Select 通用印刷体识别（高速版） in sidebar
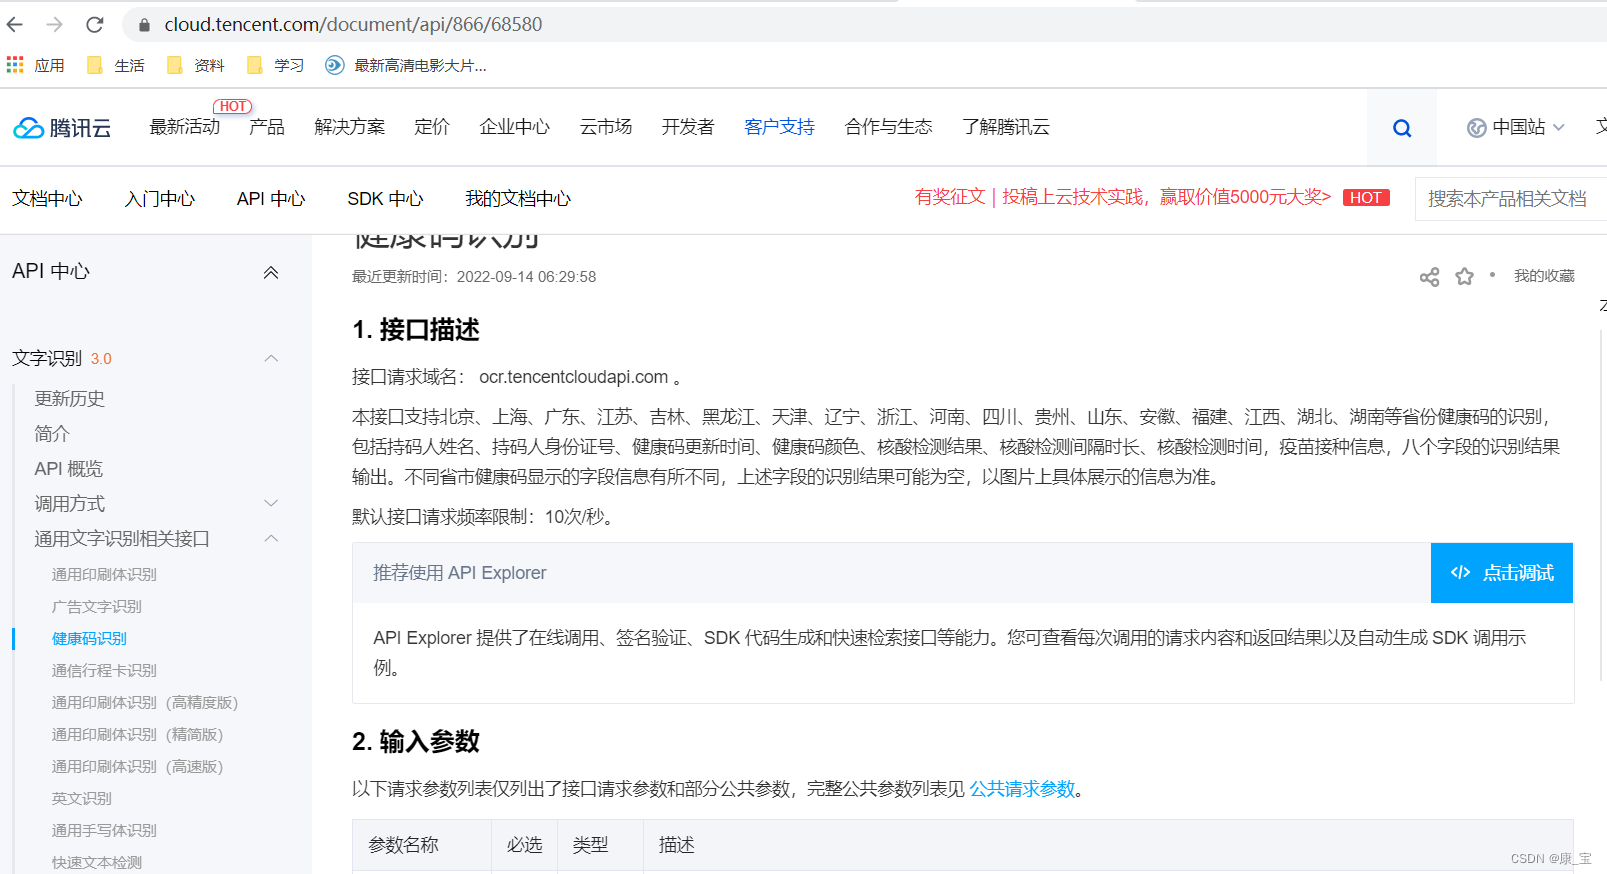1607x874 pixels. [x=138, y=766]
